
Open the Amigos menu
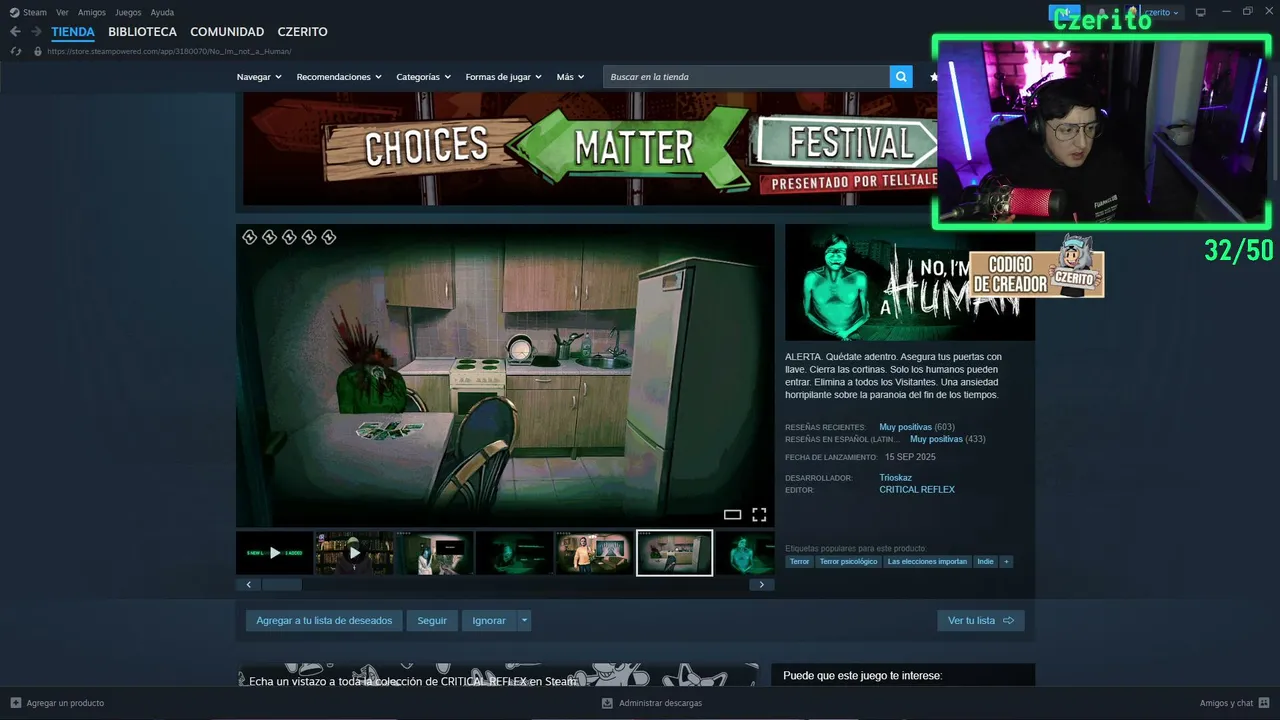(92, 13)
